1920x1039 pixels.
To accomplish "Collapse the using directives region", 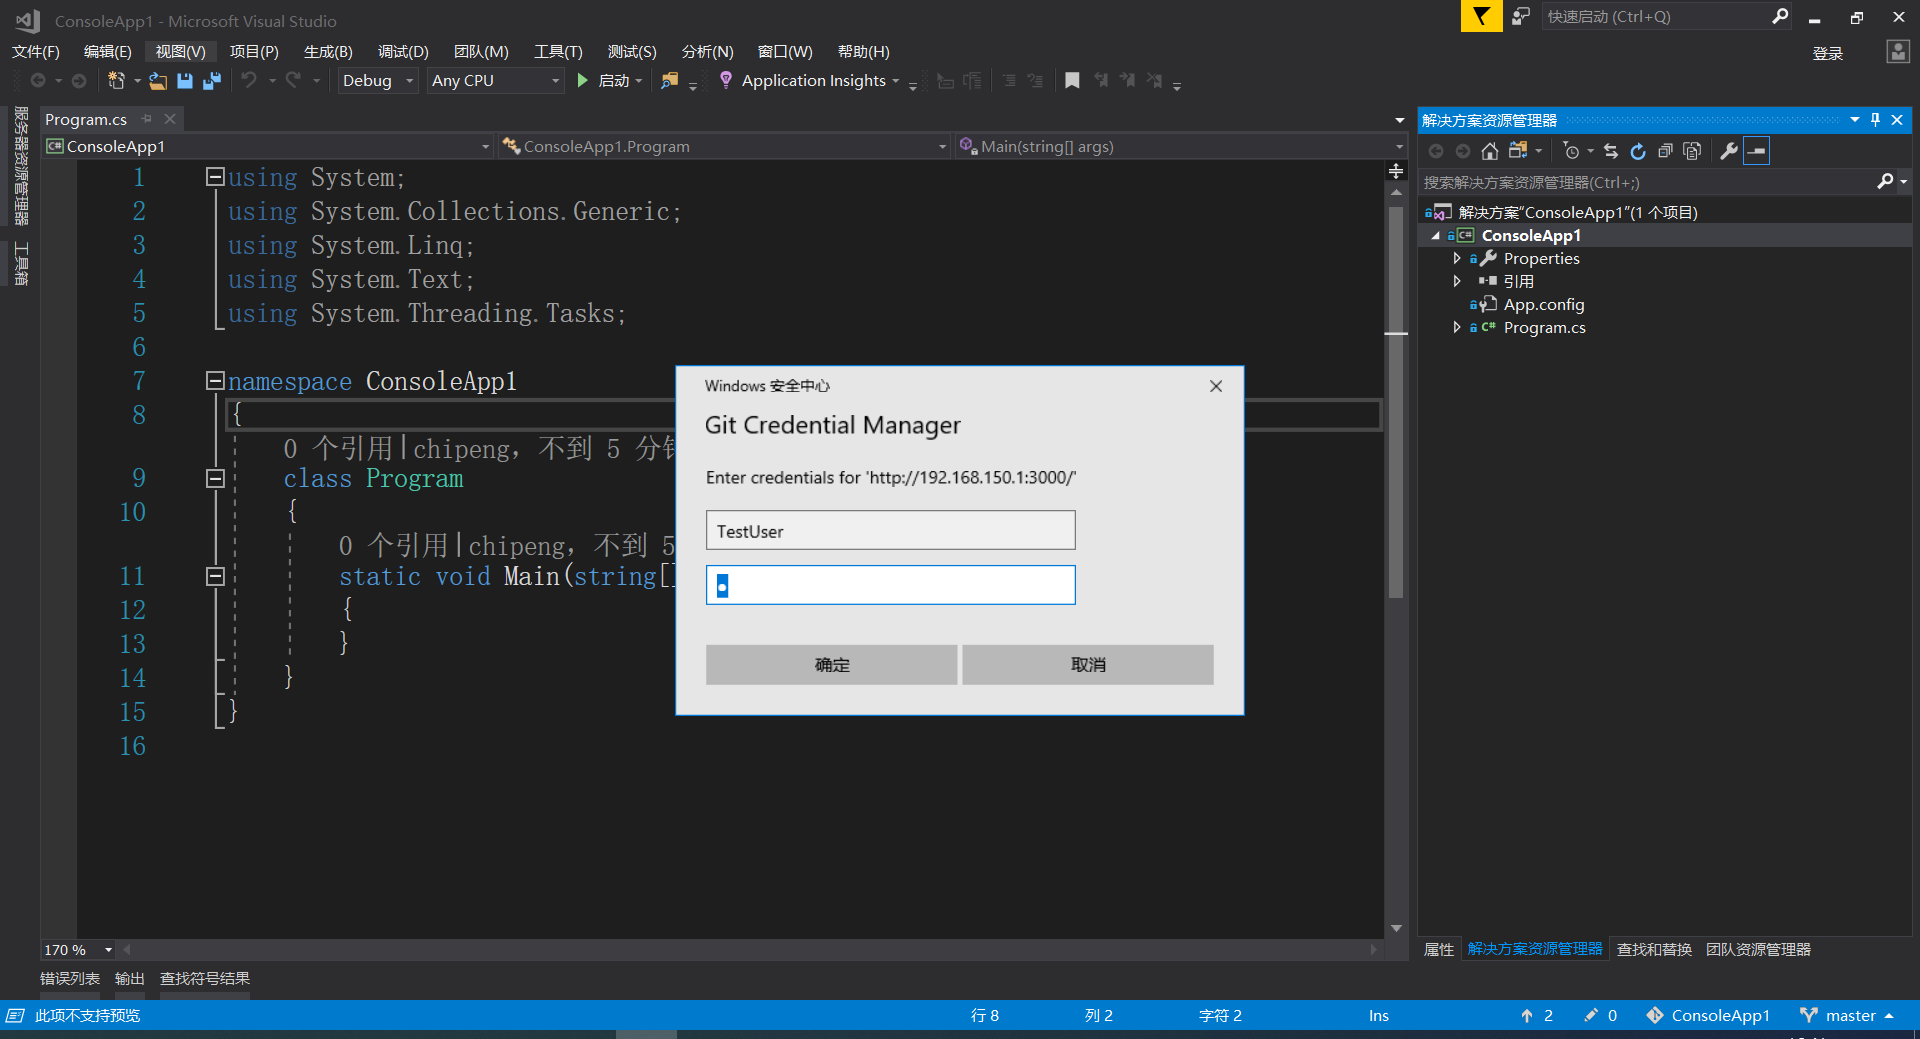I will pos(214,177).
